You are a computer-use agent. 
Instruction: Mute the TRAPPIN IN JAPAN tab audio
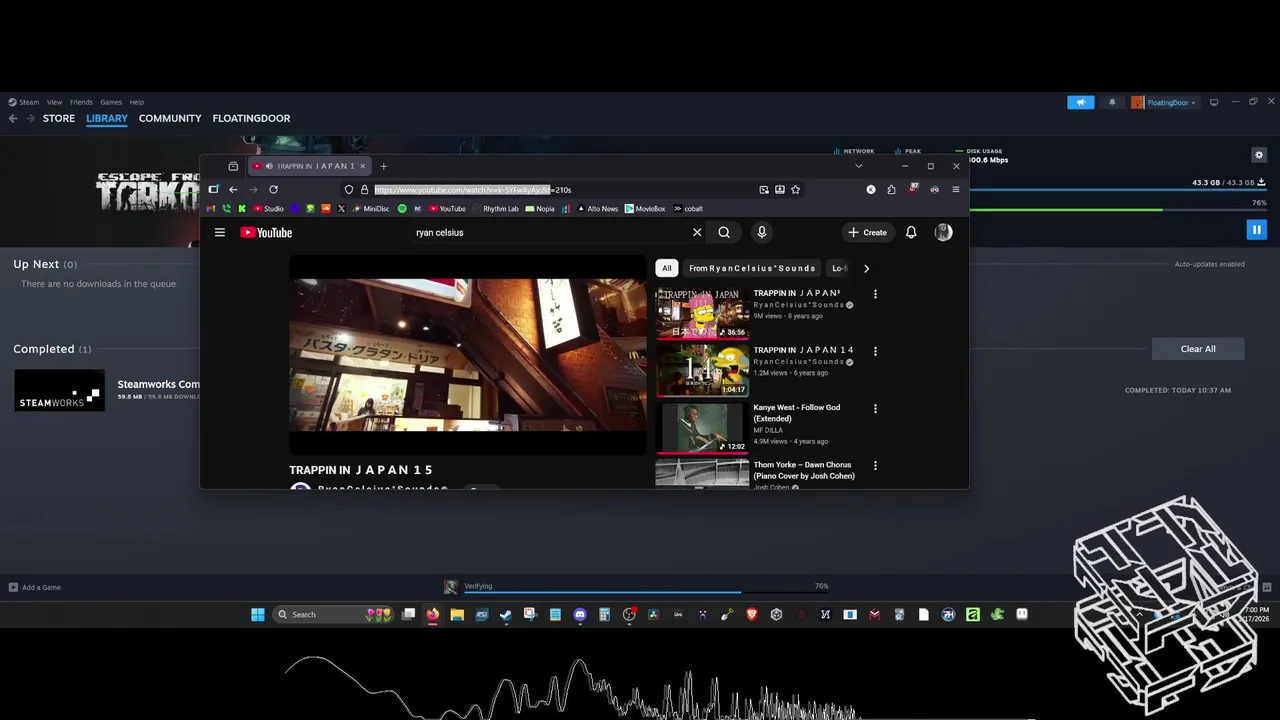click(269, 166)
